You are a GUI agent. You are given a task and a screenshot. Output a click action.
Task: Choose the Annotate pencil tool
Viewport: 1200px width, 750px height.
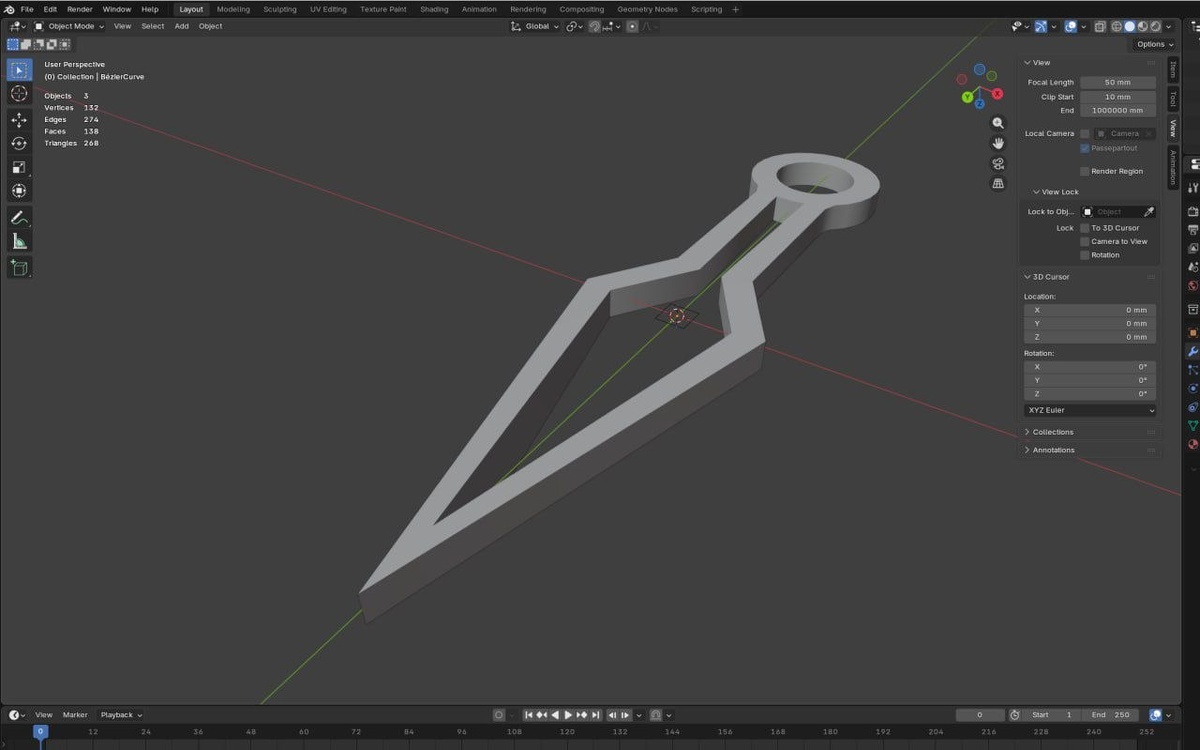pyautogui.click(x=19, y=217)
